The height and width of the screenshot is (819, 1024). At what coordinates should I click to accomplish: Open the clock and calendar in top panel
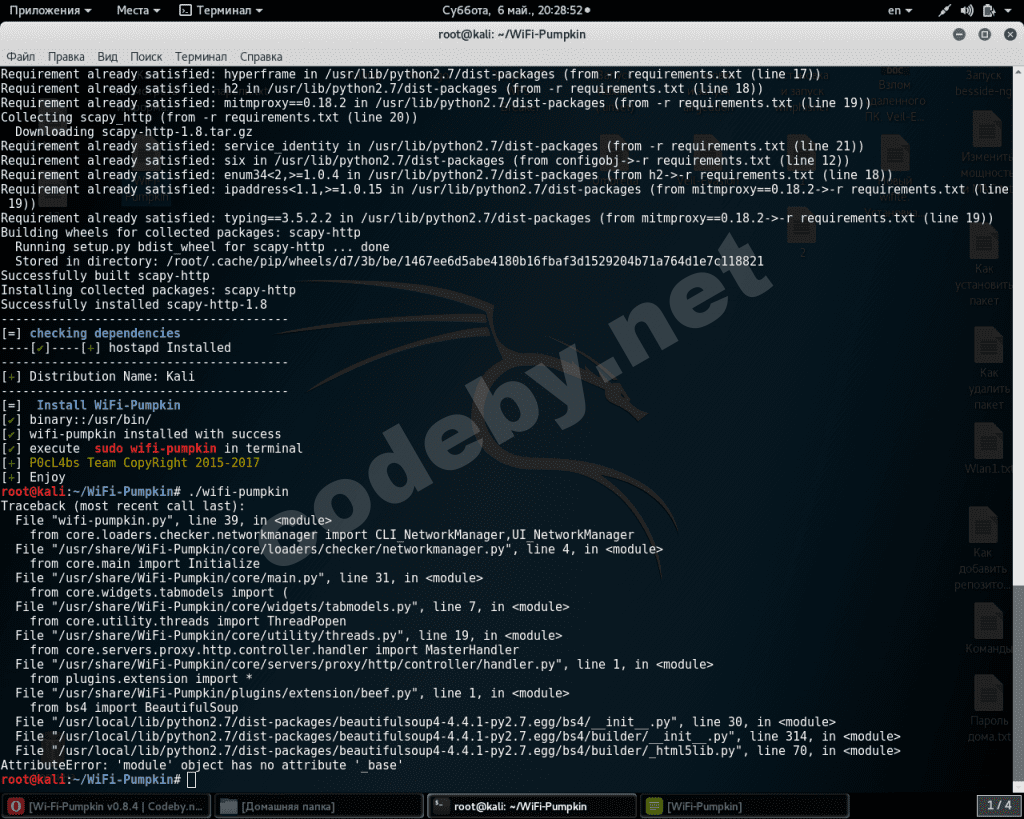[x=516, y=10]
